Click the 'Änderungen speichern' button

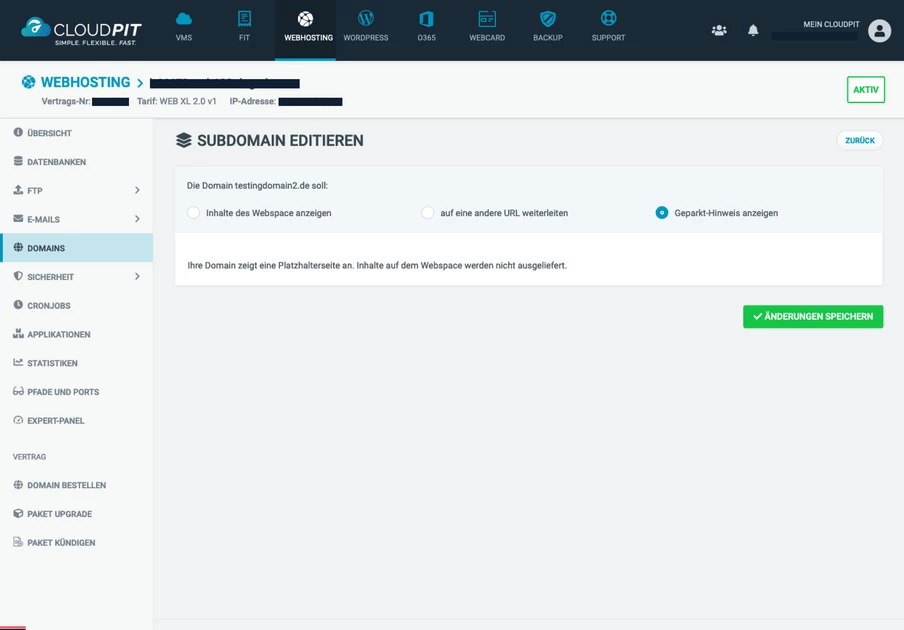(812, 317)
